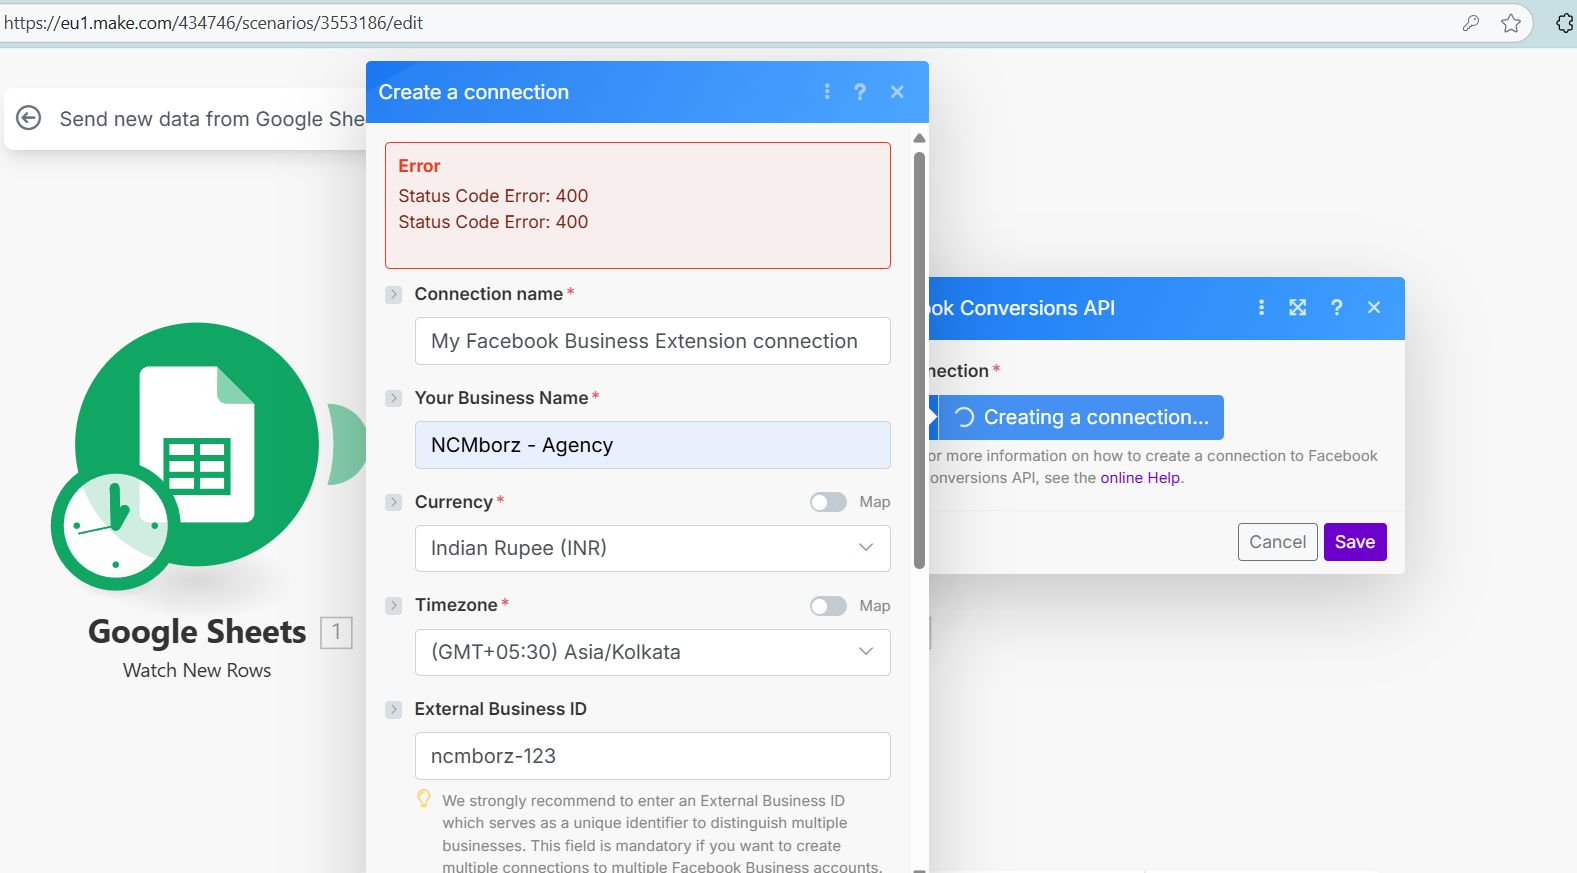The width and height of the screenshot is (1577, 873).
Task: Open the online Help link
Action: click(1140, 478)
